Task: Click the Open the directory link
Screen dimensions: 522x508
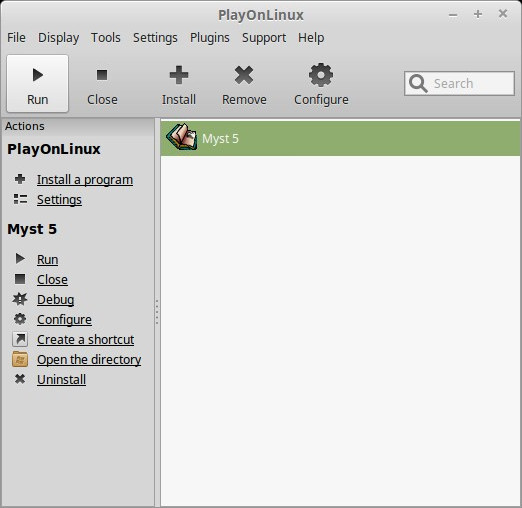Action: click(x=89, y=360)
